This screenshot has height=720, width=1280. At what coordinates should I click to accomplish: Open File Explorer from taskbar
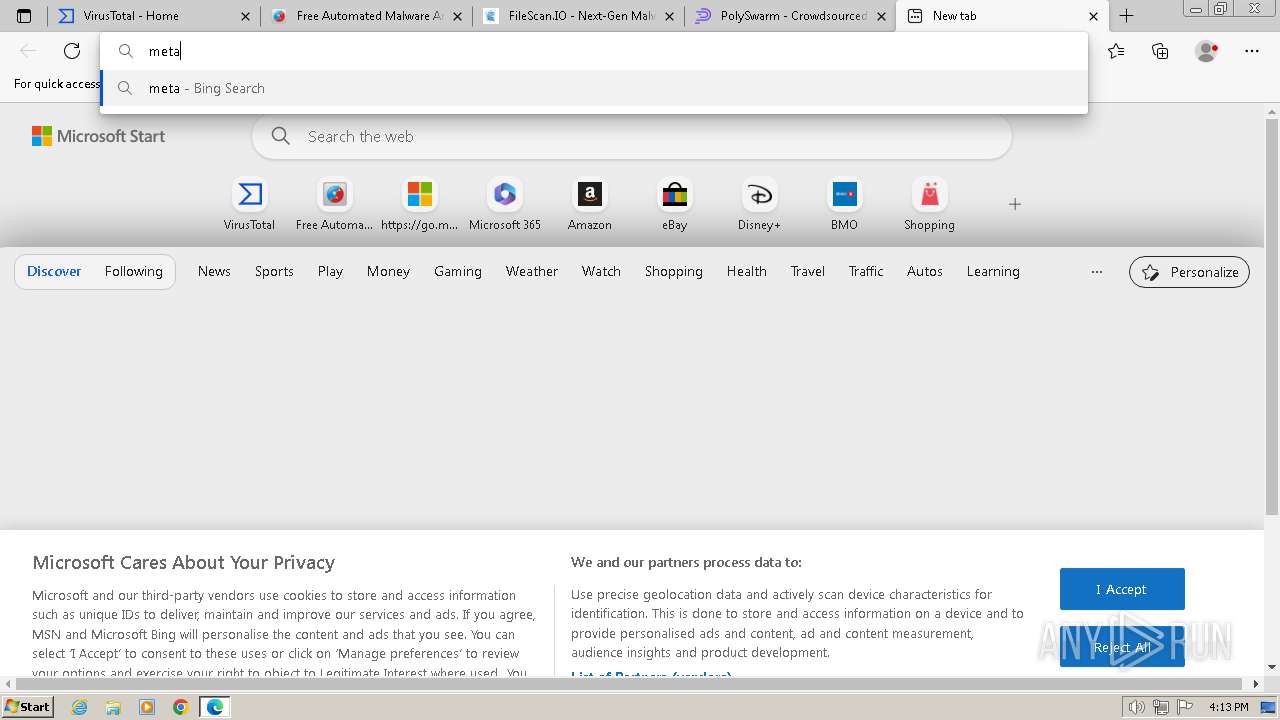(x=113, y=707)
